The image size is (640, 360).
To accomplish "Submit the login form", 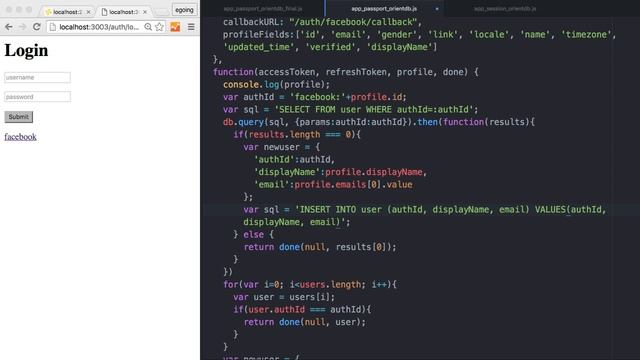I will point(18,117).
